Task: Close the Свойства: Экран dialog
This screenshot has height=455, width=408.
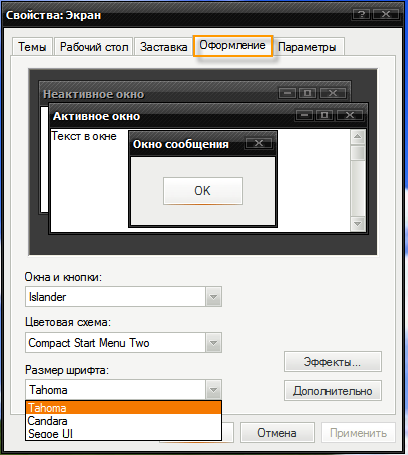Action: pos(386,14)
